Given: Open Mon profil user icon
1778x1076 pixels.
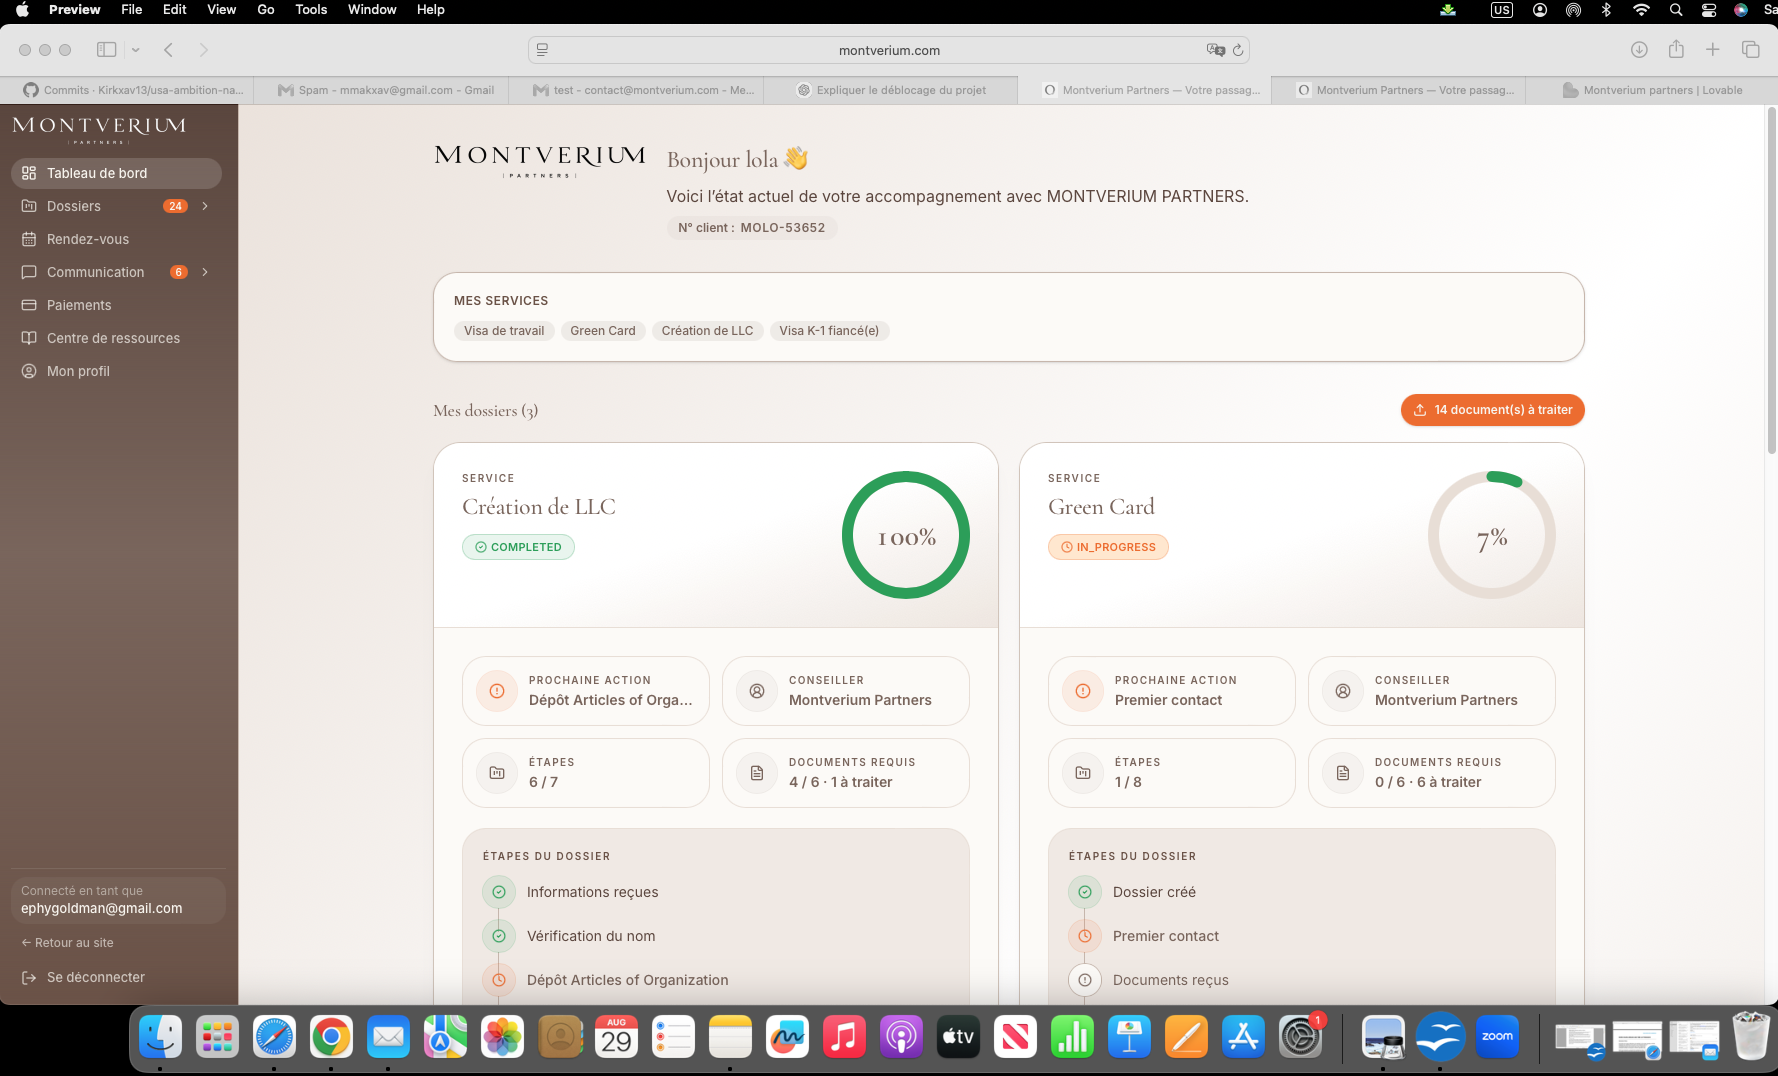Looking at the screenshot, I should (29, 371).
